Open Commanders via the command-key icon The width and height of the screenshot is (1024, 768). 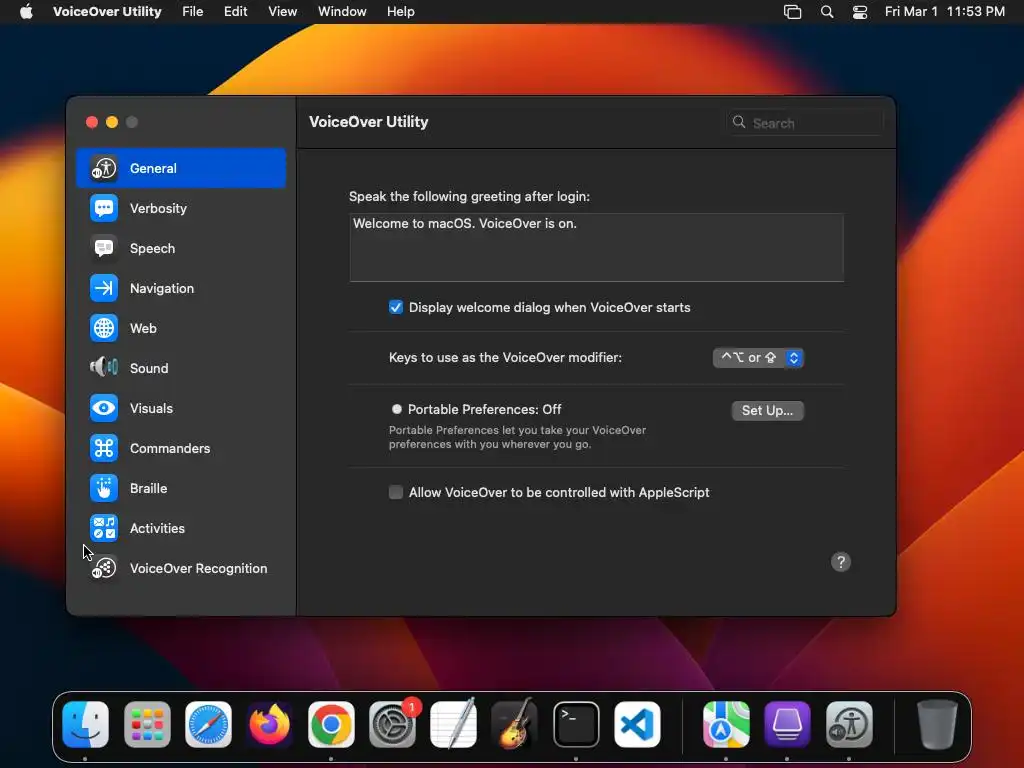coord(104,448)
